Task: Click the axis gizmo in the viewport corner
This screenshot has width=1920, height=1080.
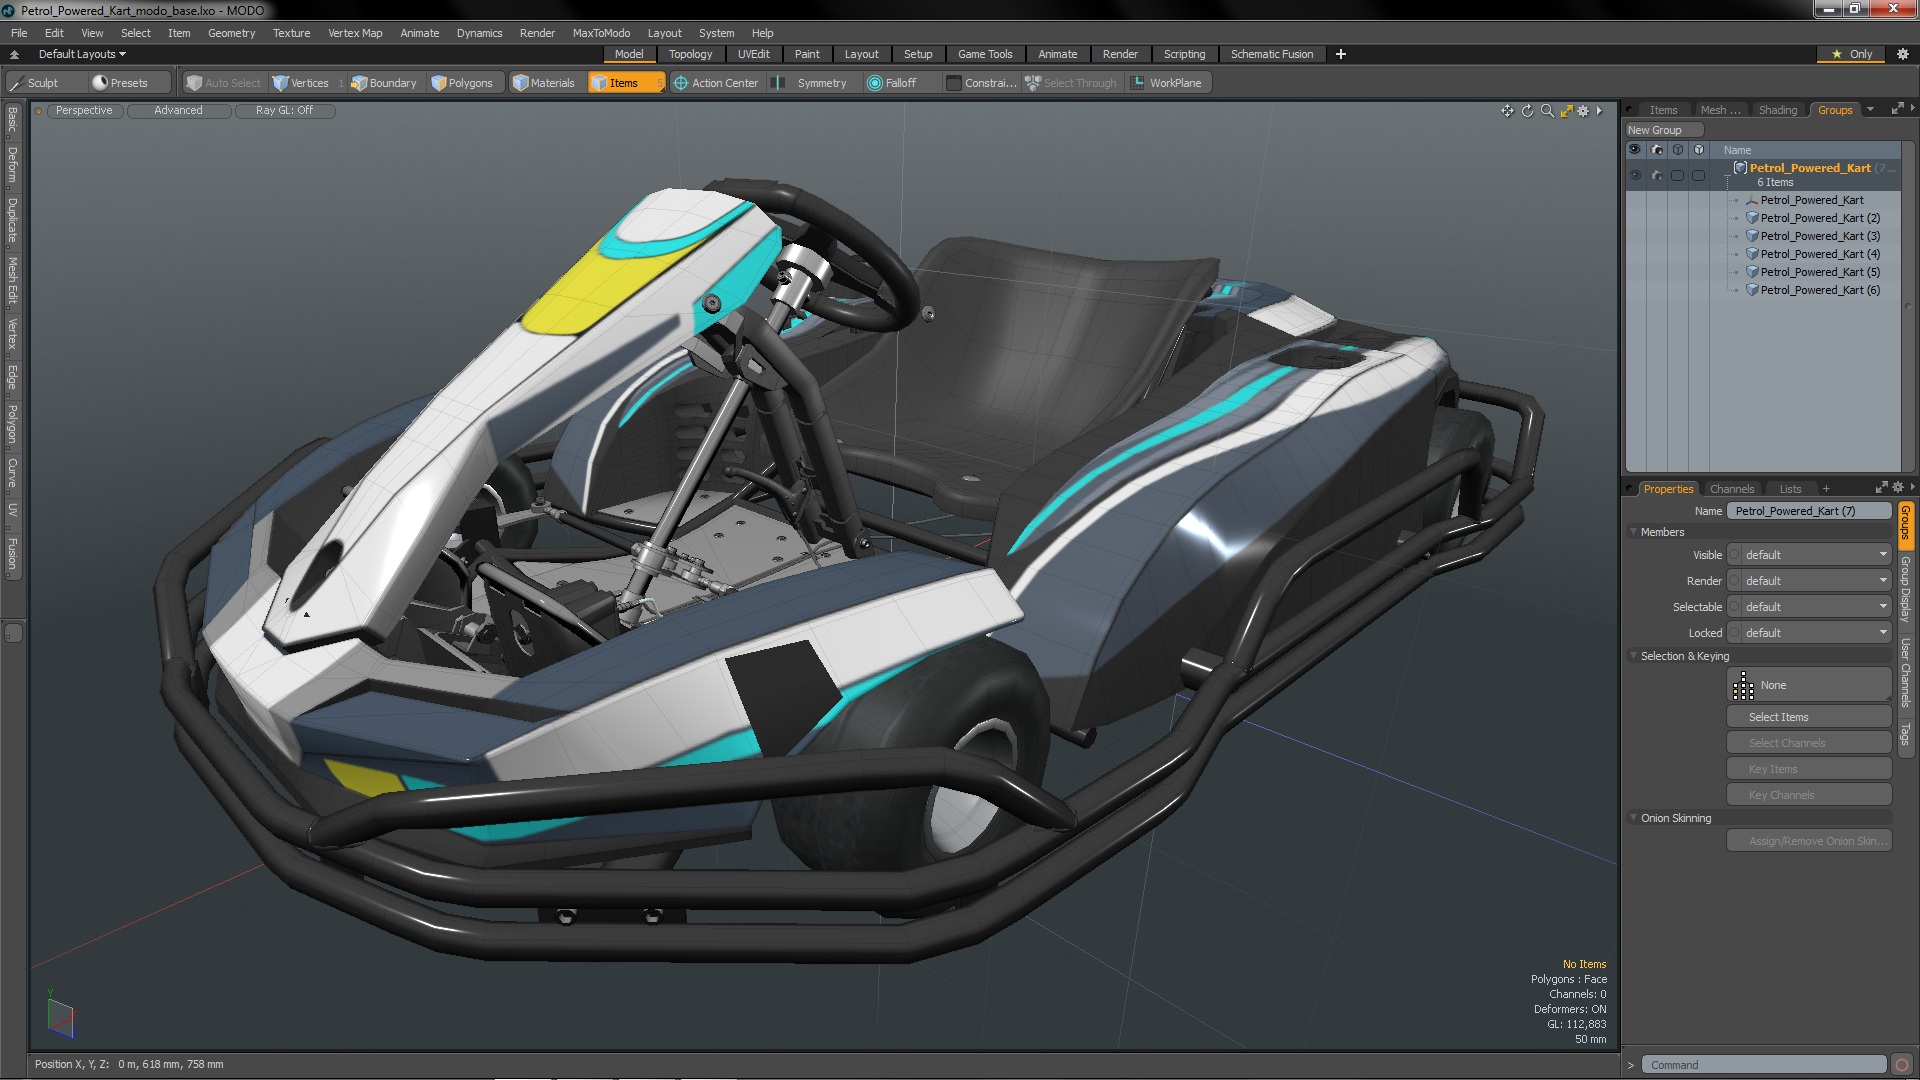Action: click(60, 1016)
